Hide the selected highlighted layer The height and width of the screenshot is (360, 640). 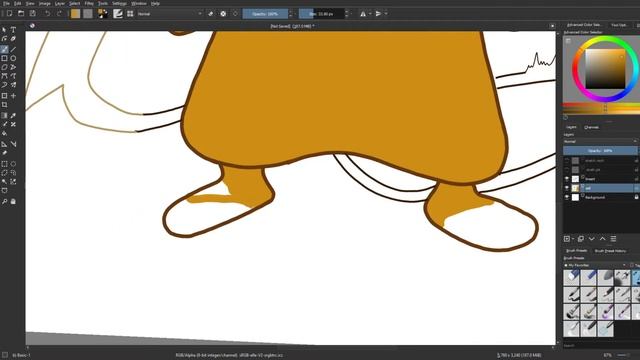(x=567, y=188)
